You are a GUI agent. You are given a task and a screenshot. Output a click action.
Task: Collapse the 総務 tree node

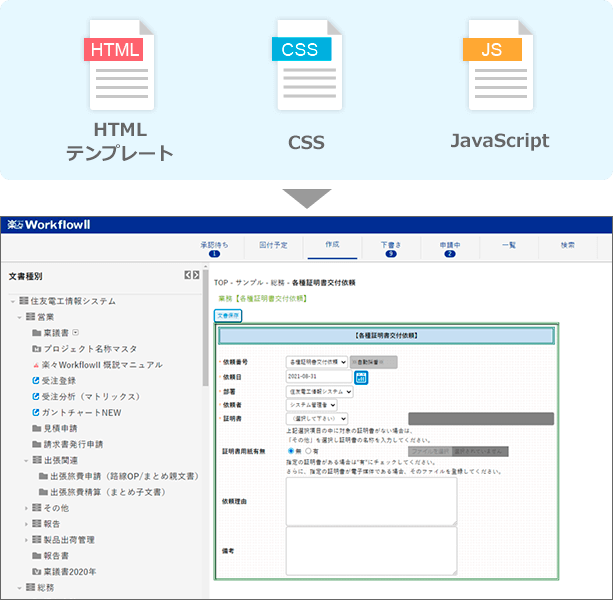tap(19, 587)
